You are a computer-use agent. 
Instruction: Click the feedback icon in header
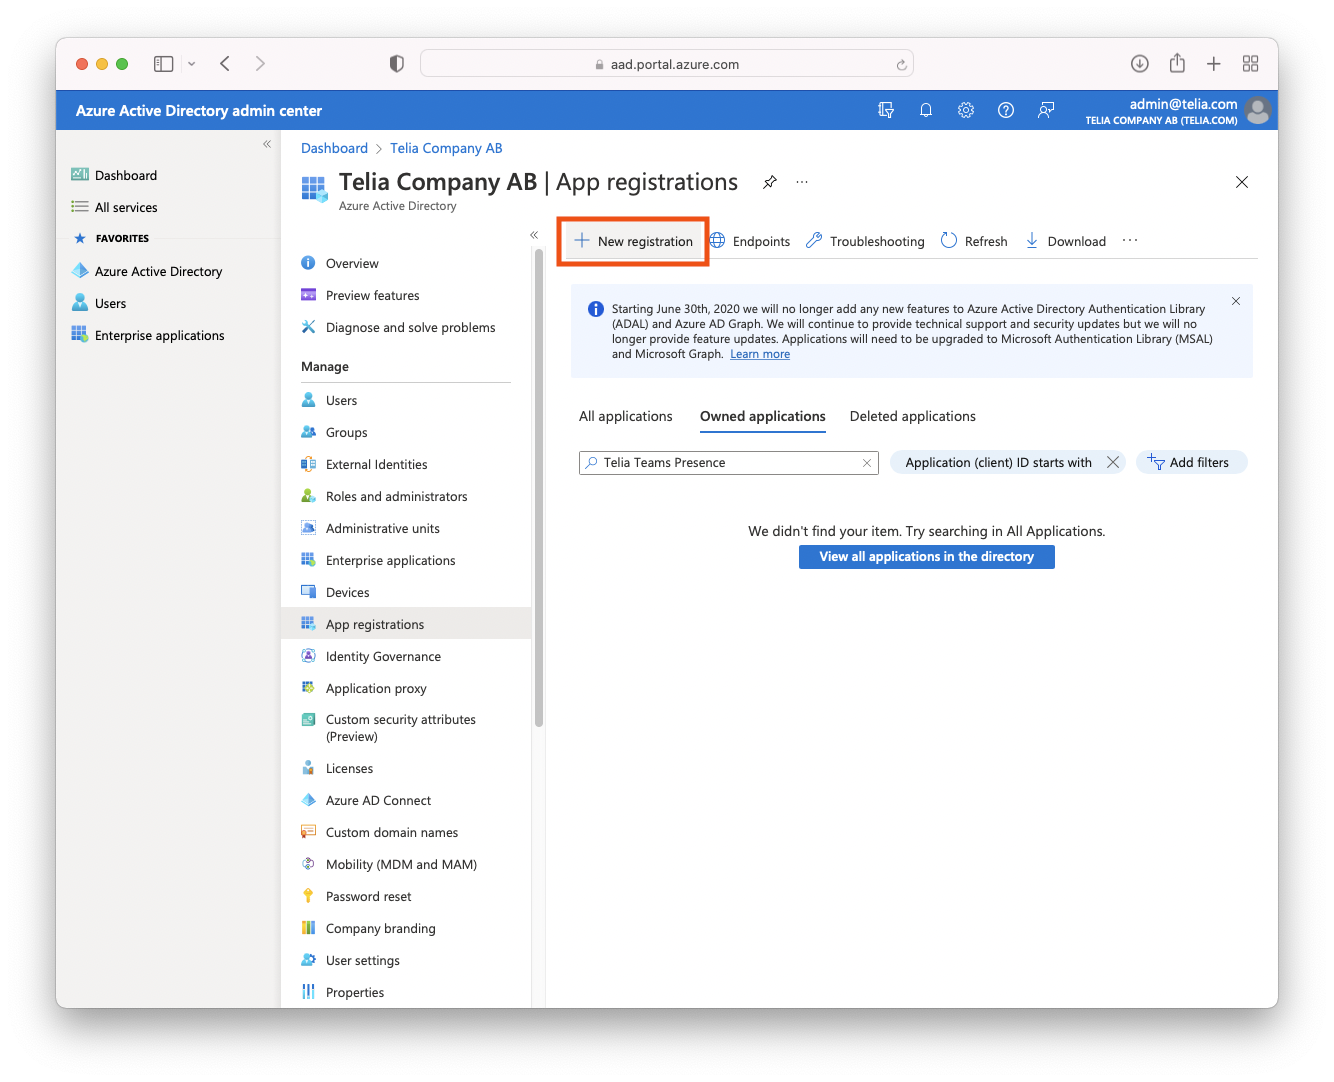[1046, 110]
